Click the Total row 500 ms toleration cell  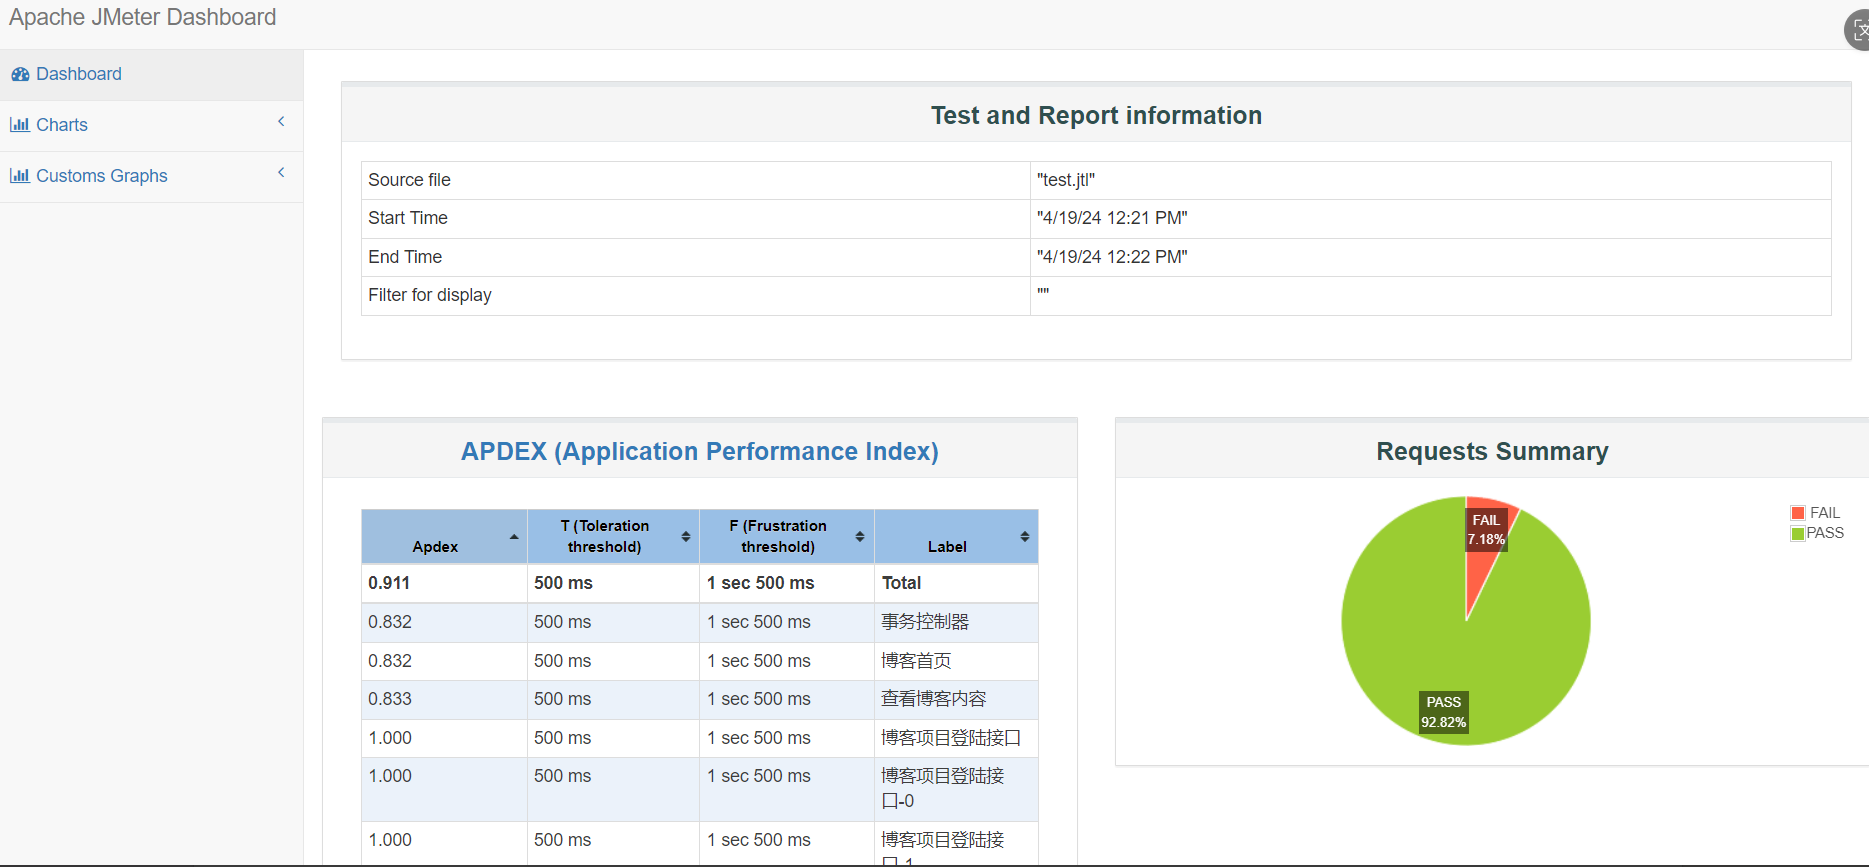coord(613,583)
